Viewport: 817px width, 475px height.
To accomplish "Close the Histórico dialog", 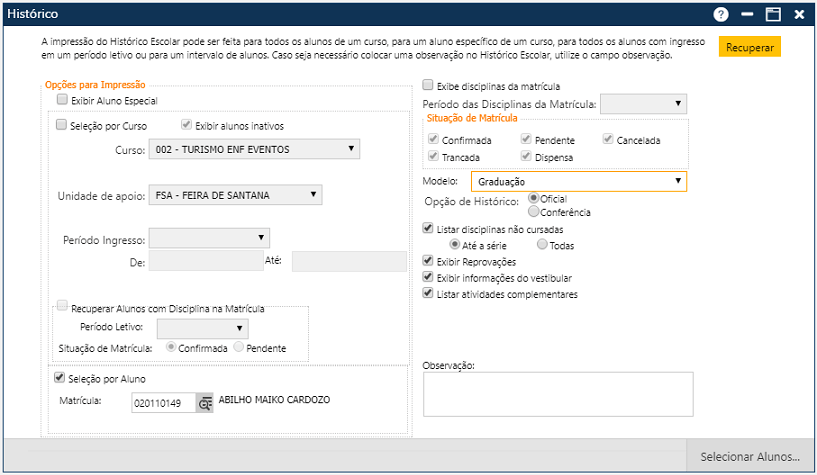I will (x=800, y=15).
